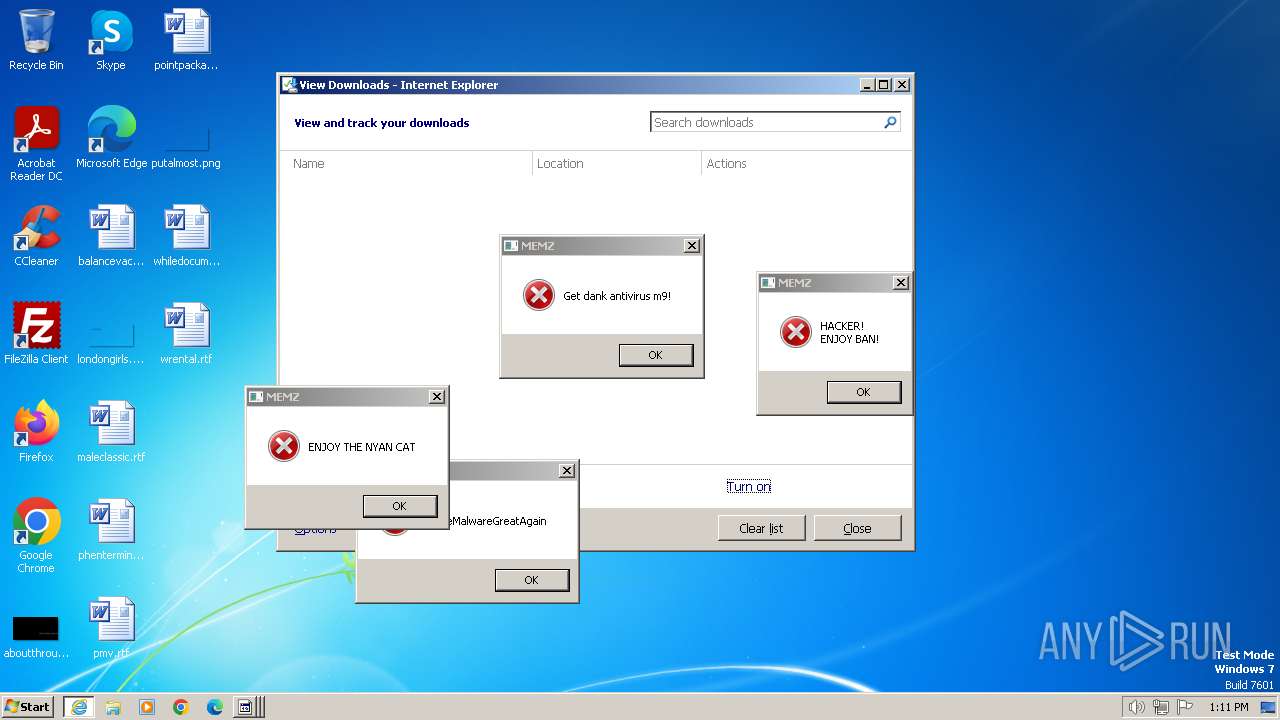The height and width of the screenshot is (720, 1280).
Task: Launch Google Chrome desktop shortcut
Action: 36,536
